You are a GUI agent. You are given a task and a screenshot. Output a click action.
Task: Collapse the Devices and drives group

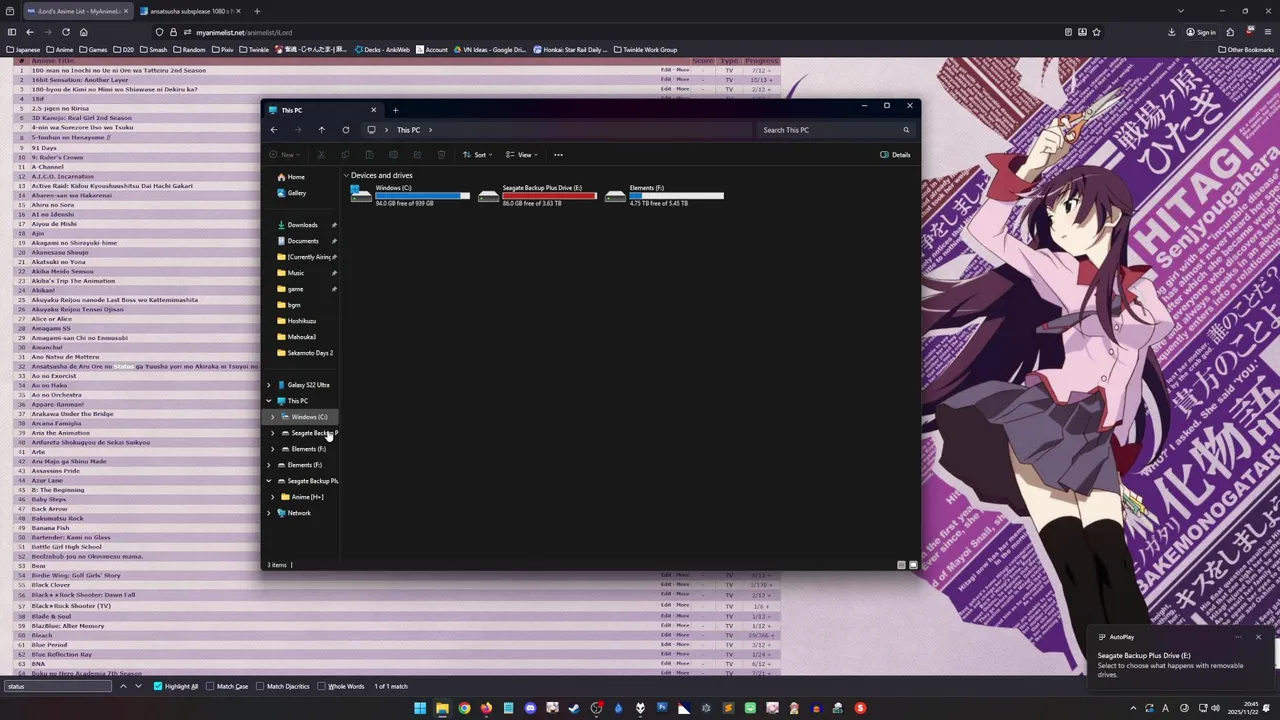point(346,176)
